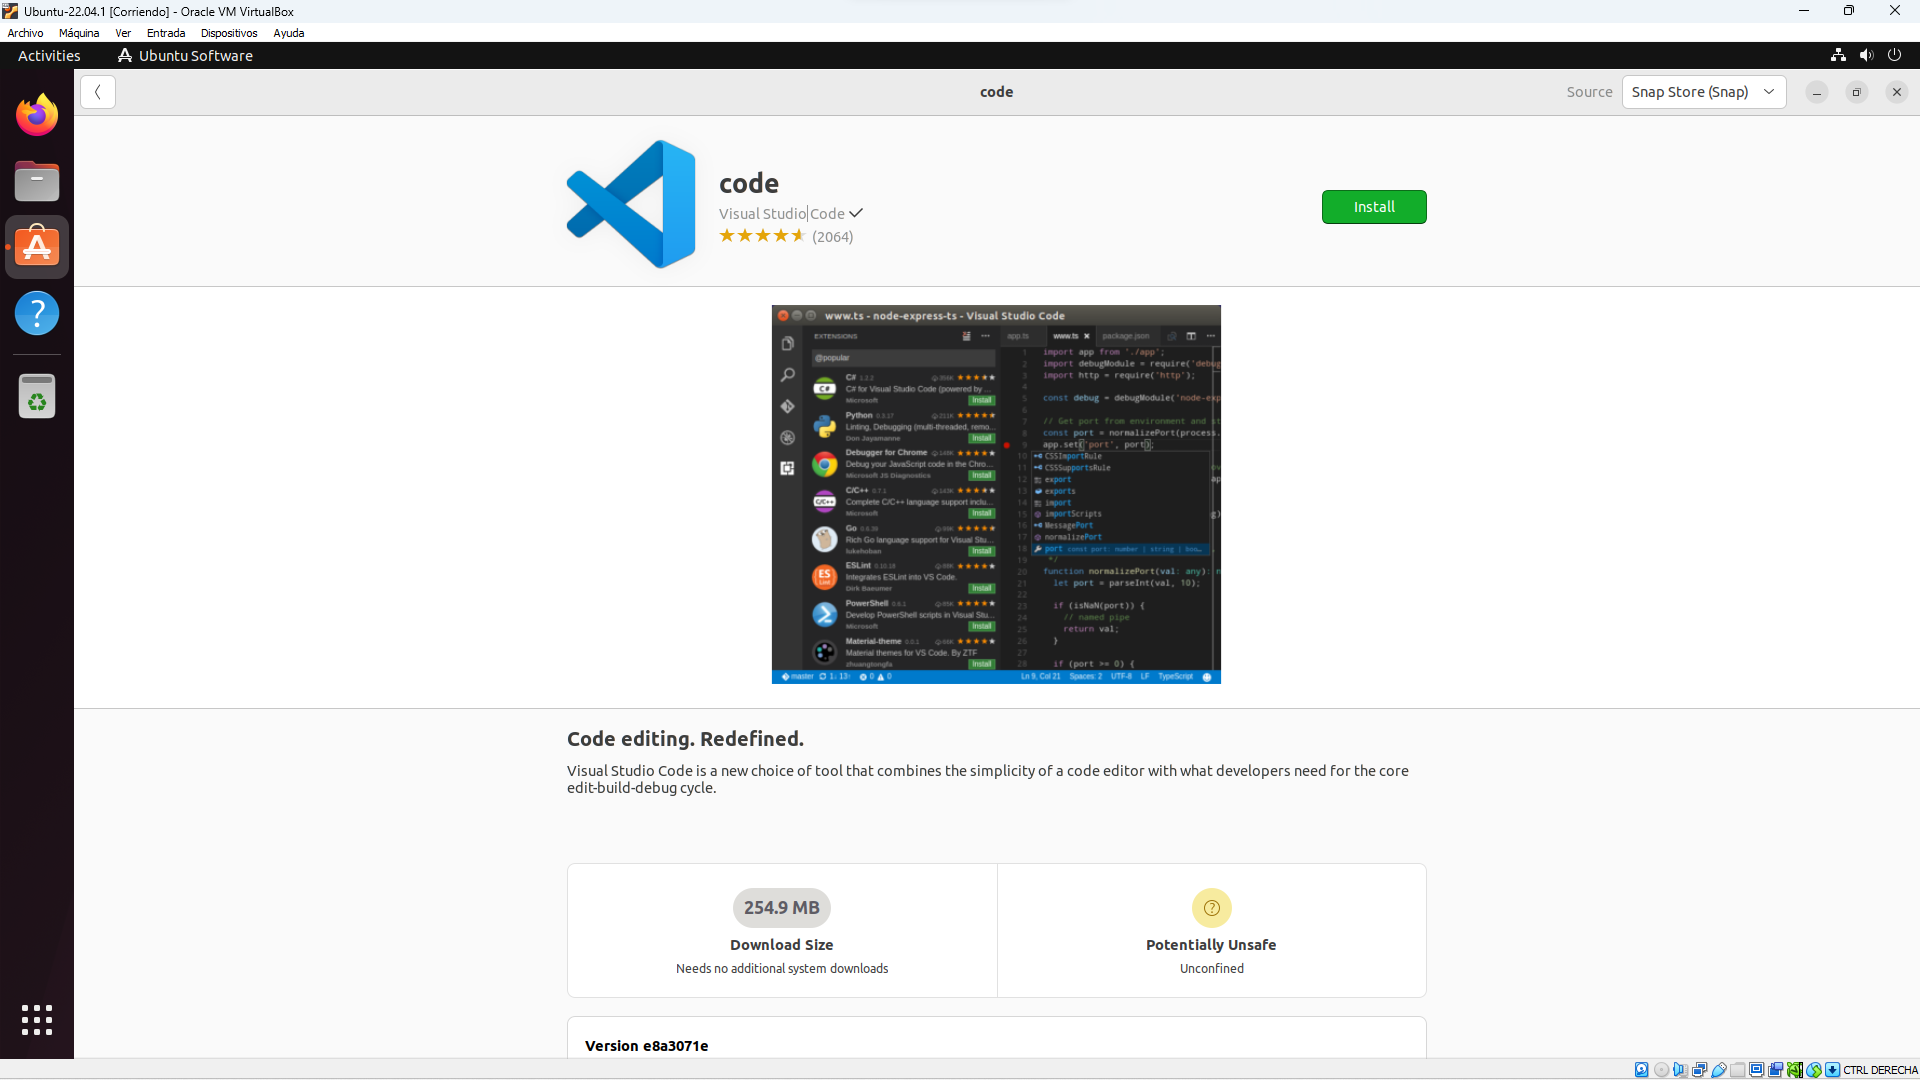Open the Máquina menu in VirtualBox
The width and height of the screenshot is (1920, 1080).
tap(79, 33)
